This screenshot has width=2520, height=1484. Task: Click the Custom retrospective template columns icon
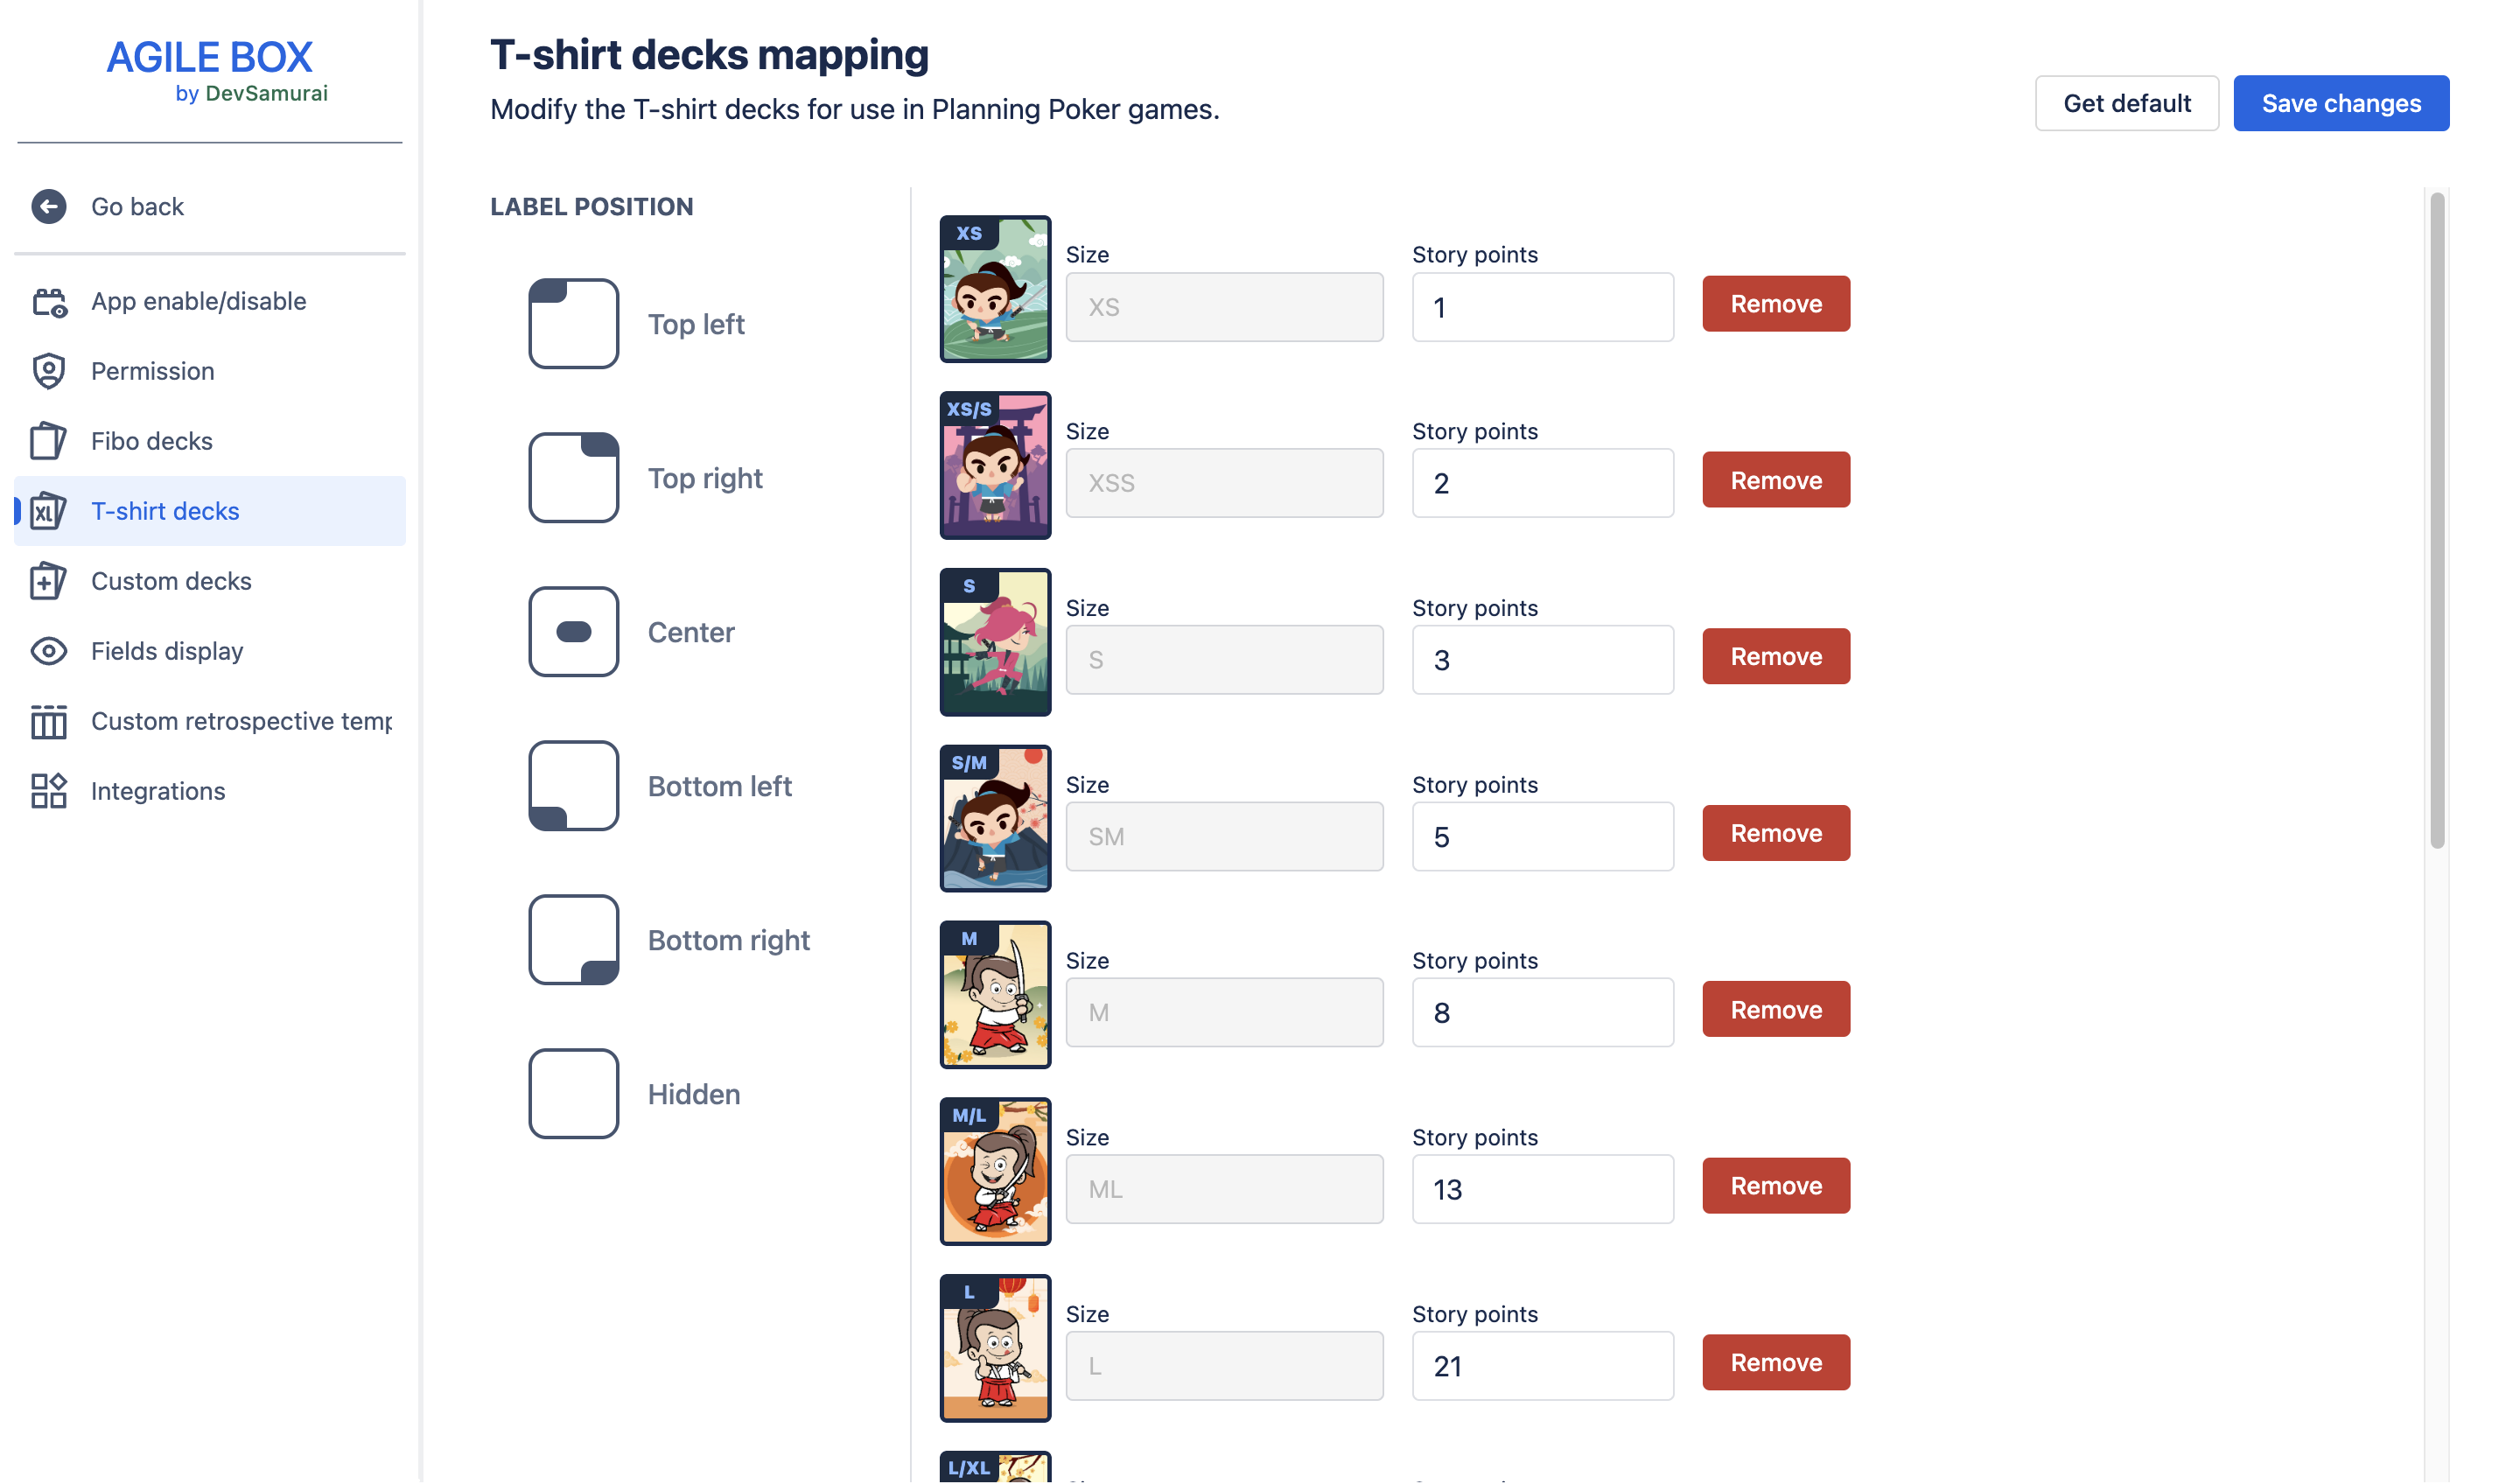[x=48, y=721]
